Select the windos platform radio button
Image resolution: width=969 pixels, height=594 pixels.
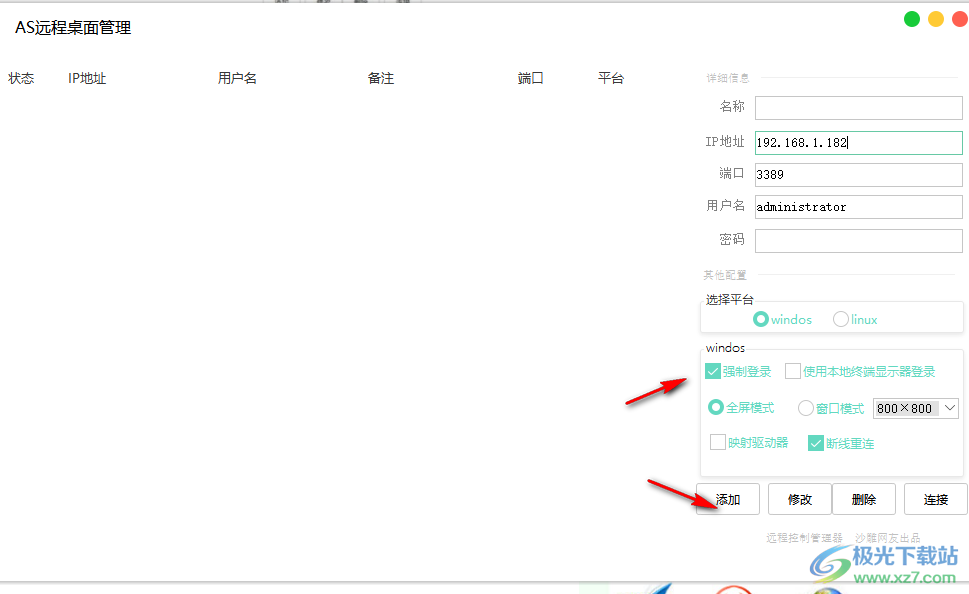pyautogui.click(x=761, y=319)
